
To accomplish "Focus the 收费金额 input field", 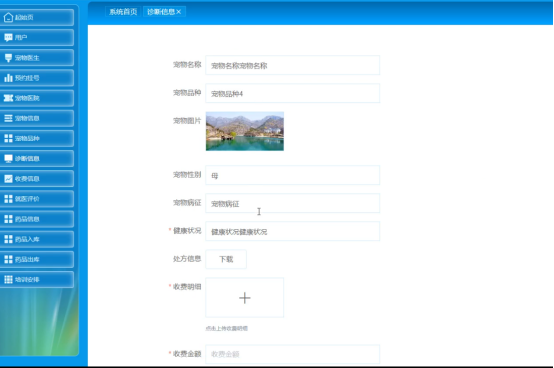I will 293,354.
